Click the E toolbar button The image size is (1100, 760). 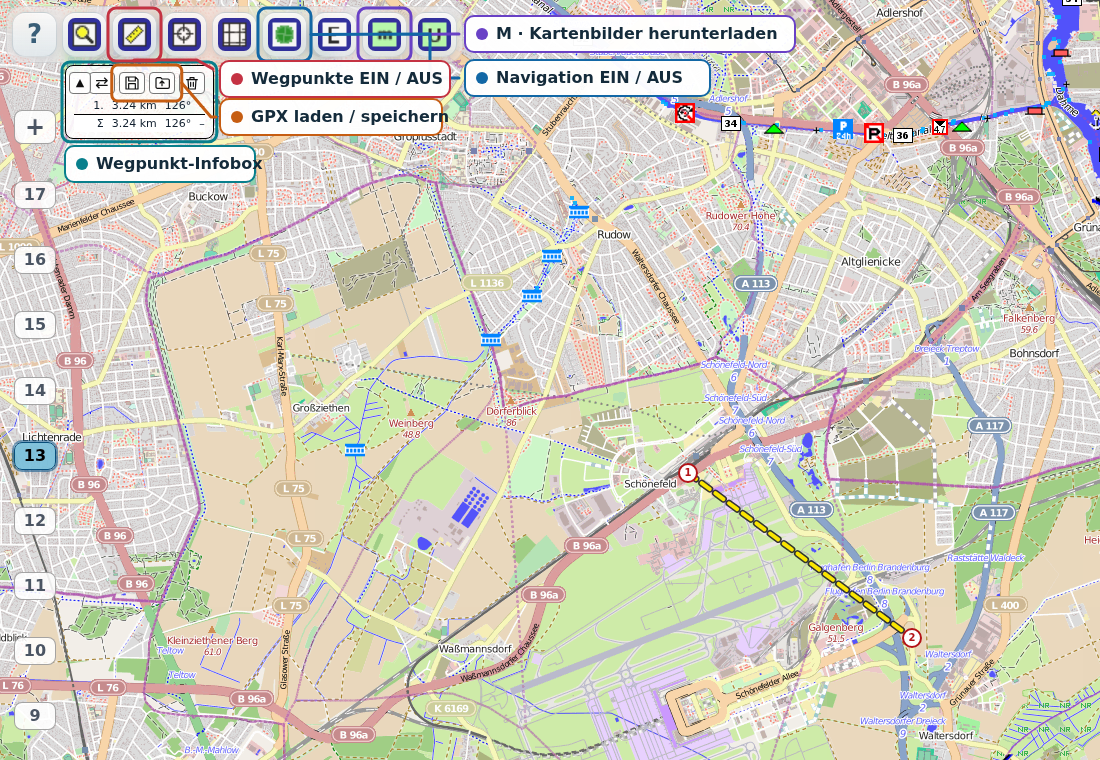334,34
